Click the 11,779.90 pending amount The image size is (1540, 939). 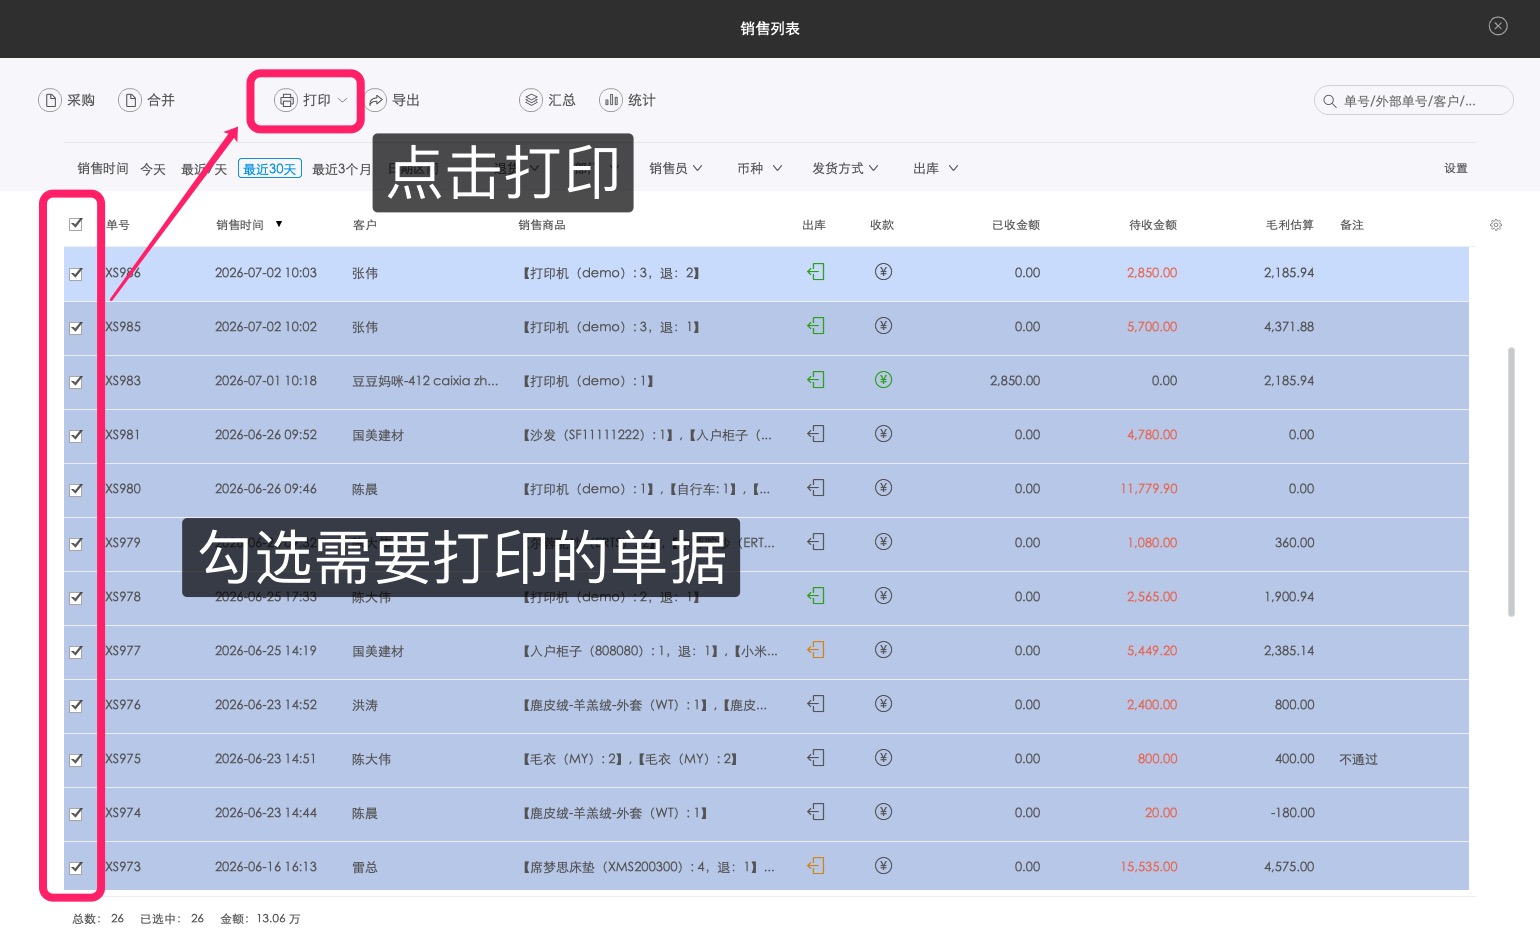point(1149,489)
